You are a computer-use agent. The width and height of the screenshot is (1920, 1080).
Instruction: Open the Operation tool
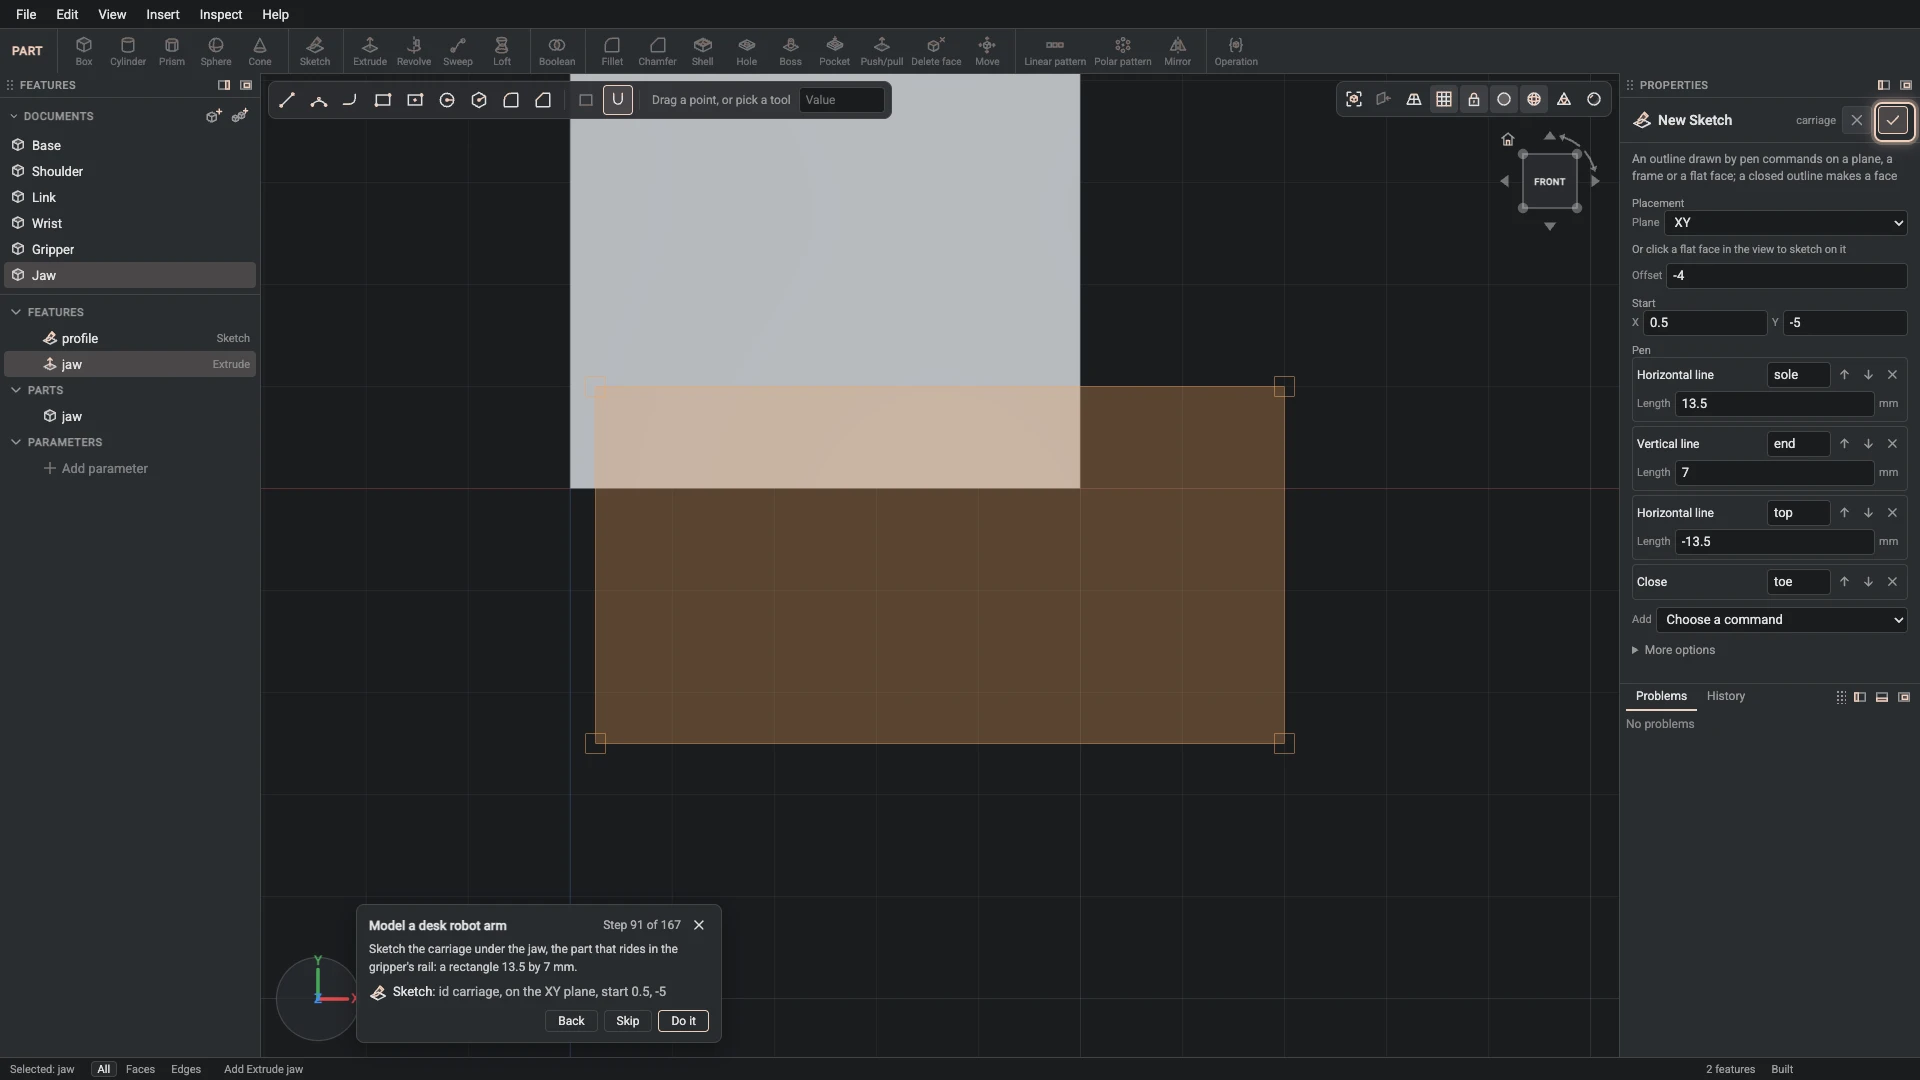point(1236,51)
